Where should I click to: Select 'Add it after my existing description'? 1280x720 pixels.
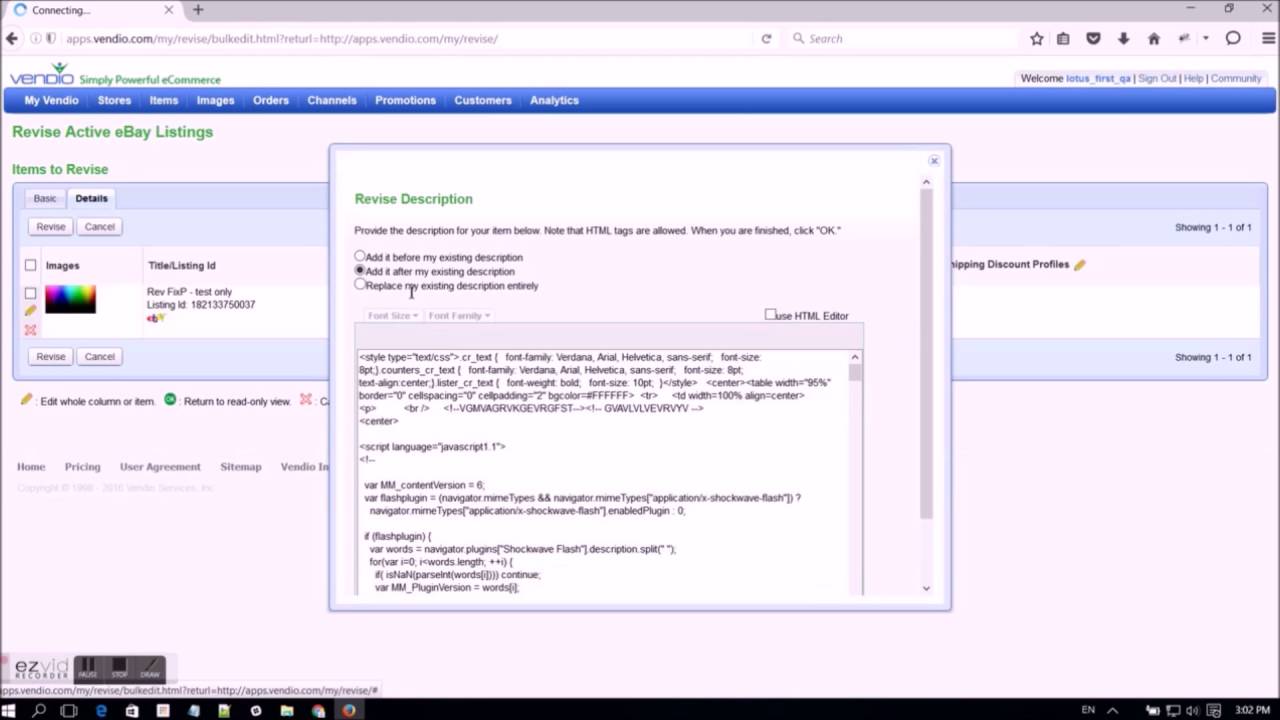coord(360,270)
